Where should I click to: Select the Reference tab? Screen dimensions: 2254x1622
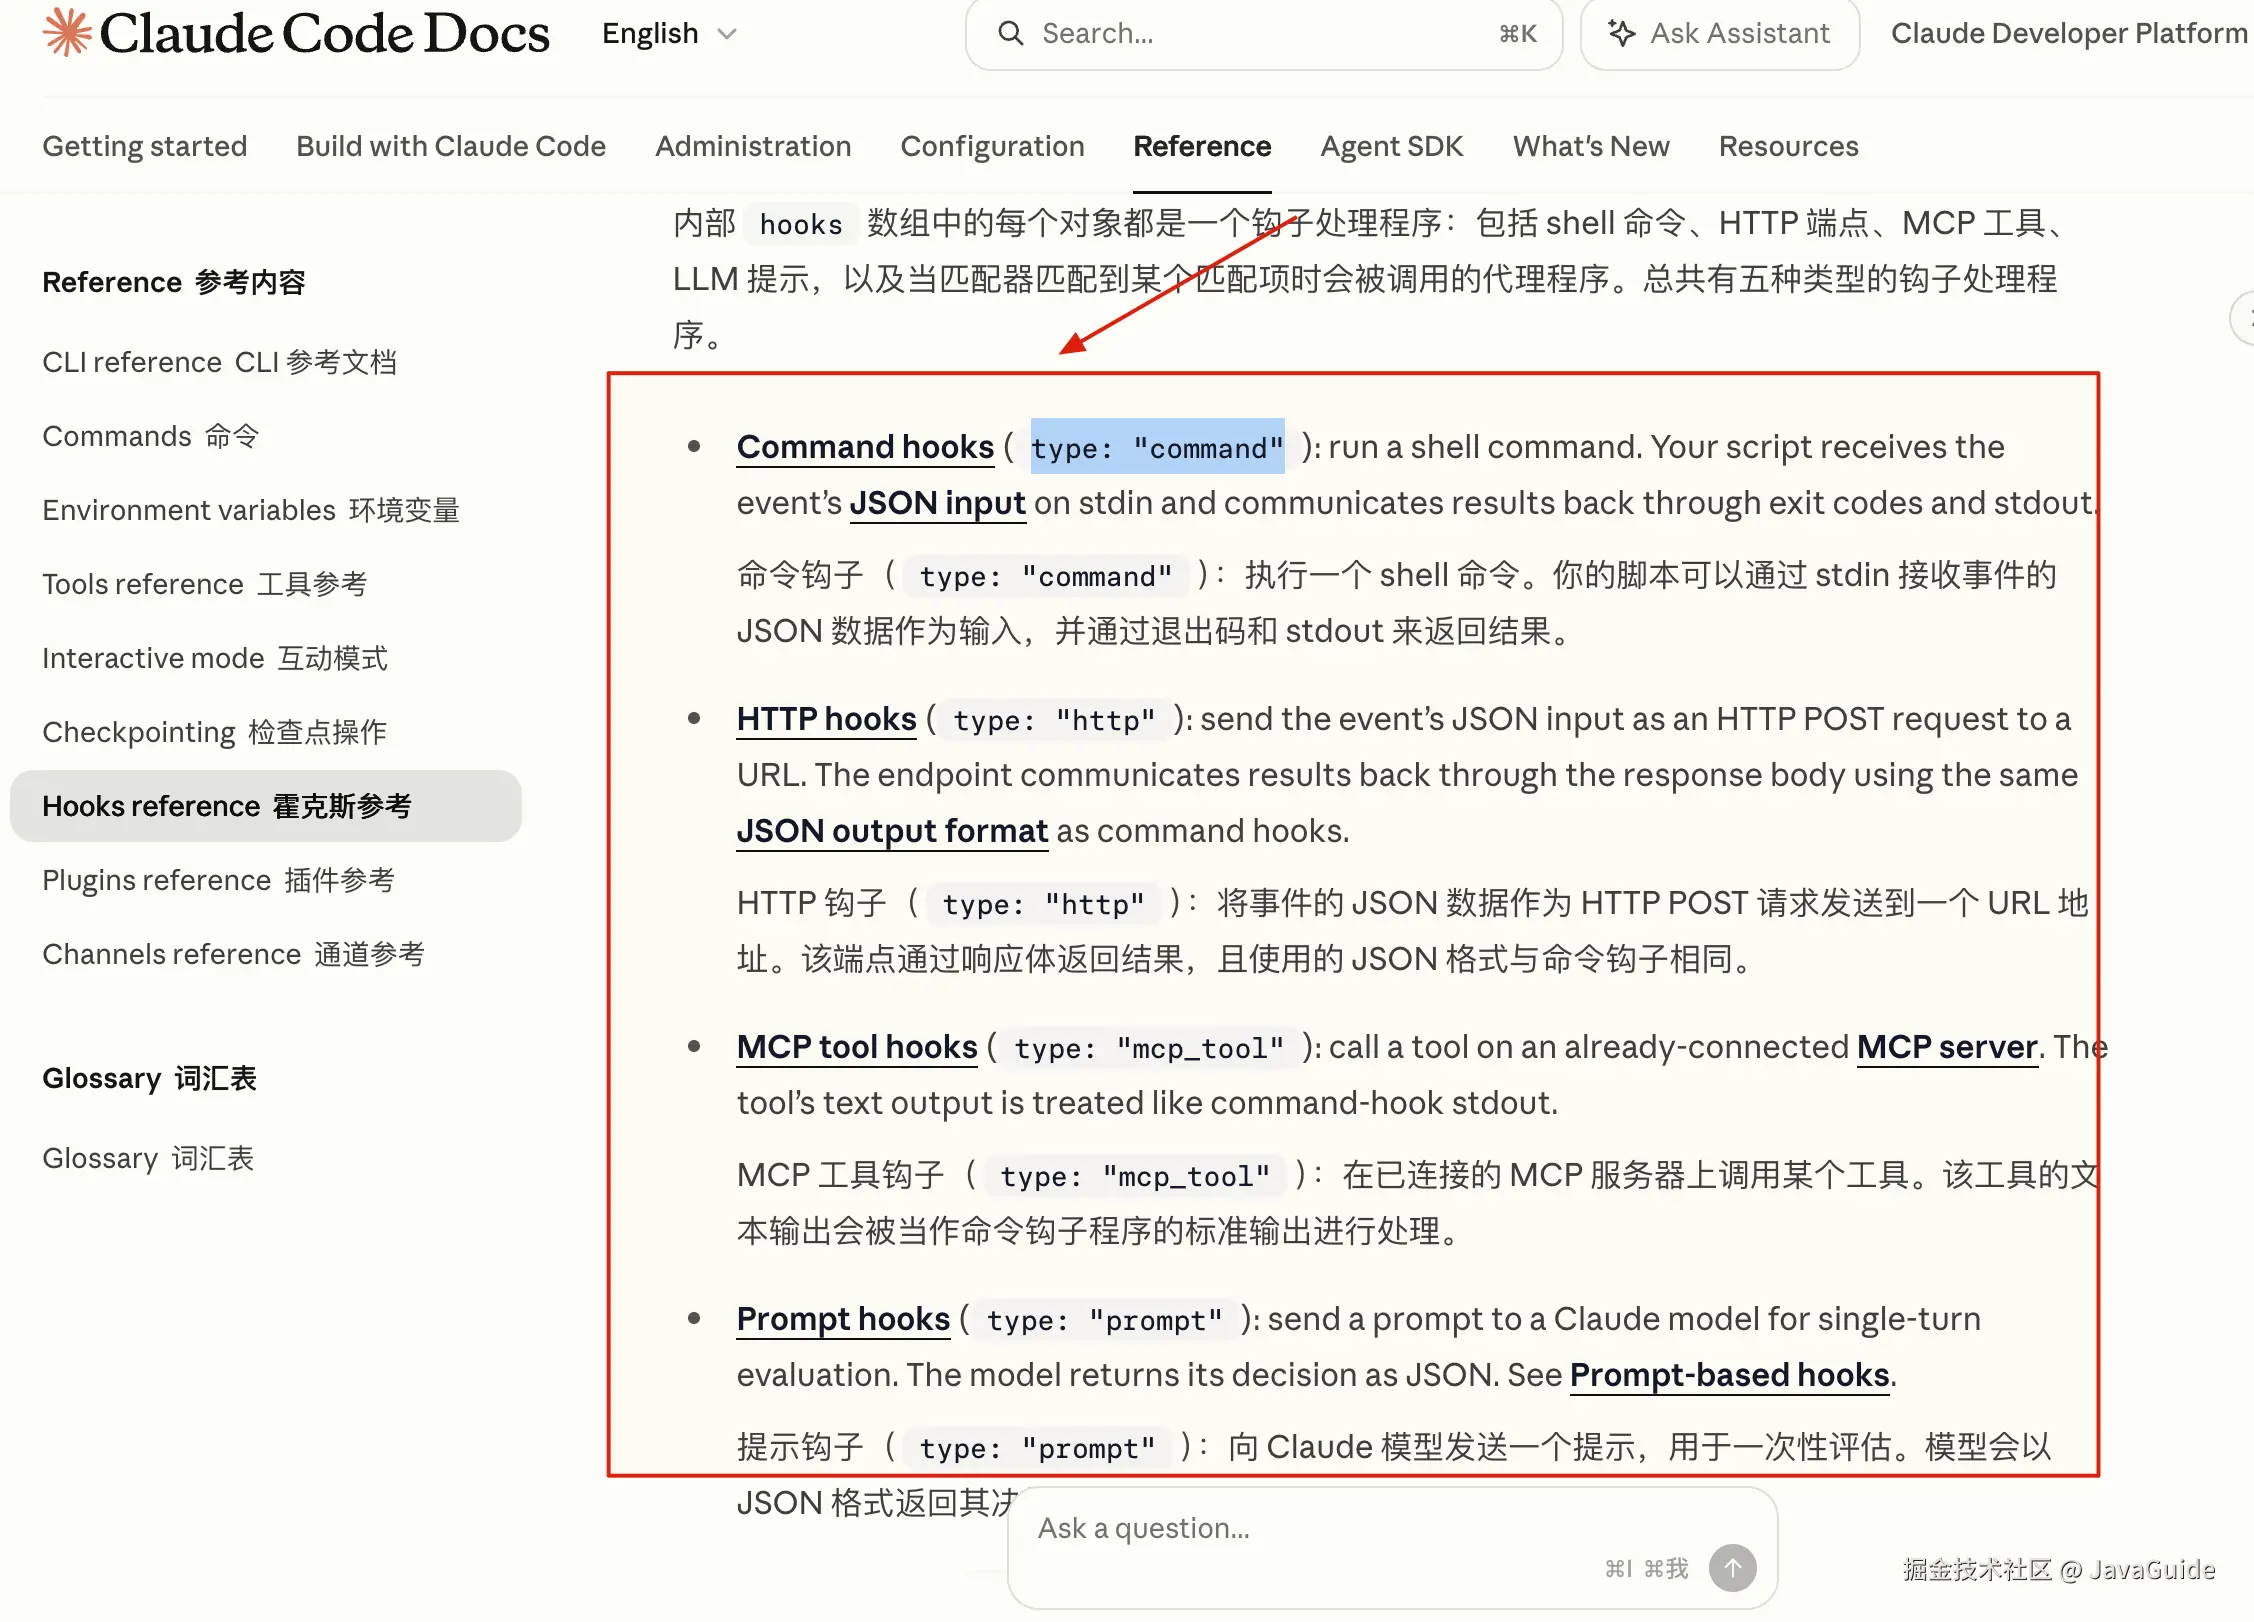(x=1202, y=146)
